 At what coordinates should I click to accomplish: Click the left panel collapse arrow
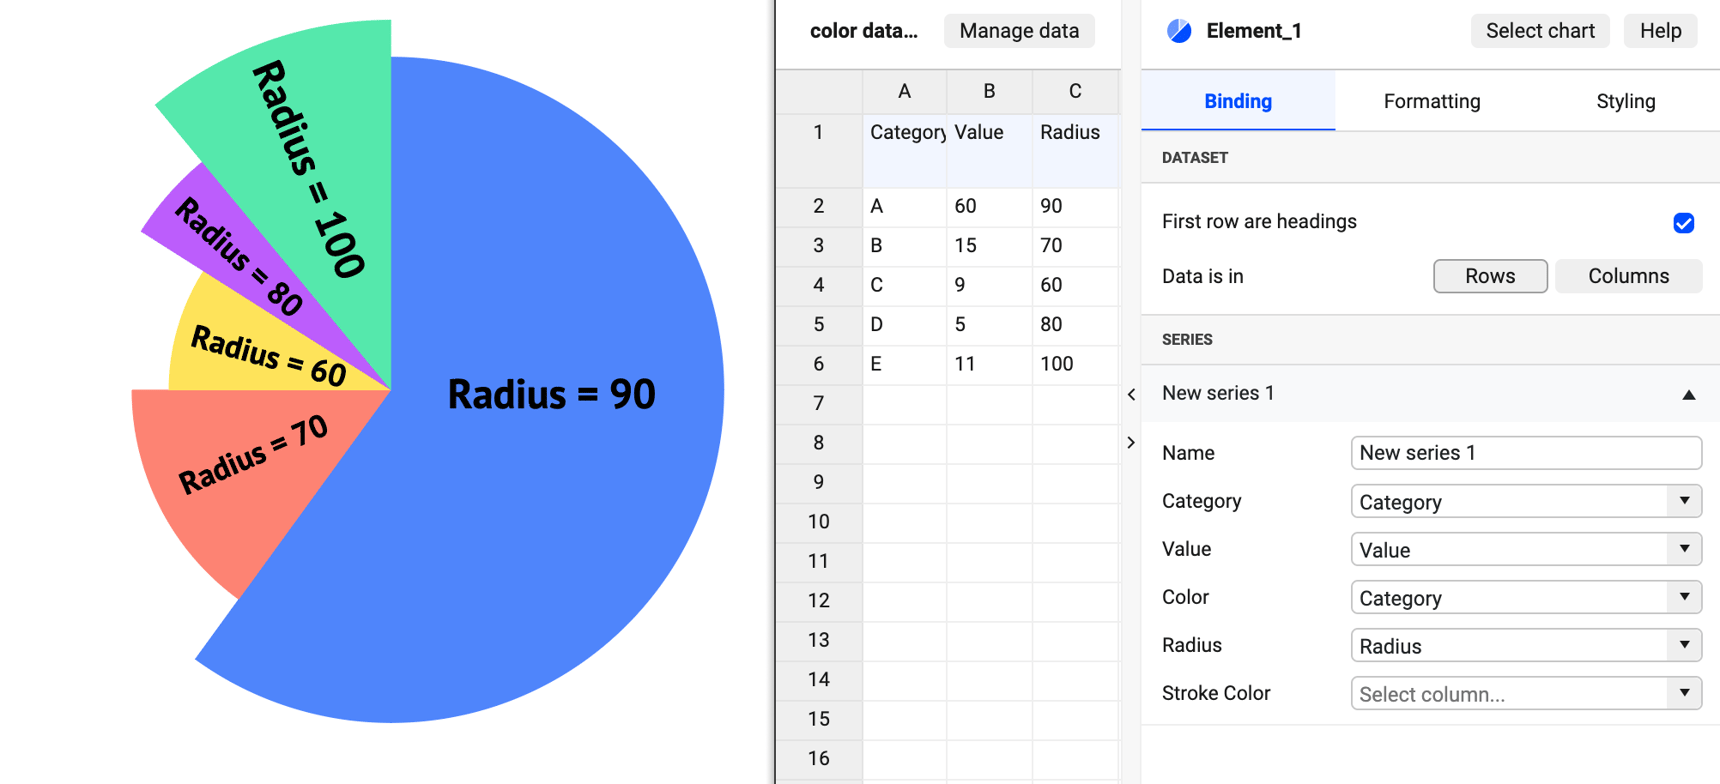[x=1131, y=394]
